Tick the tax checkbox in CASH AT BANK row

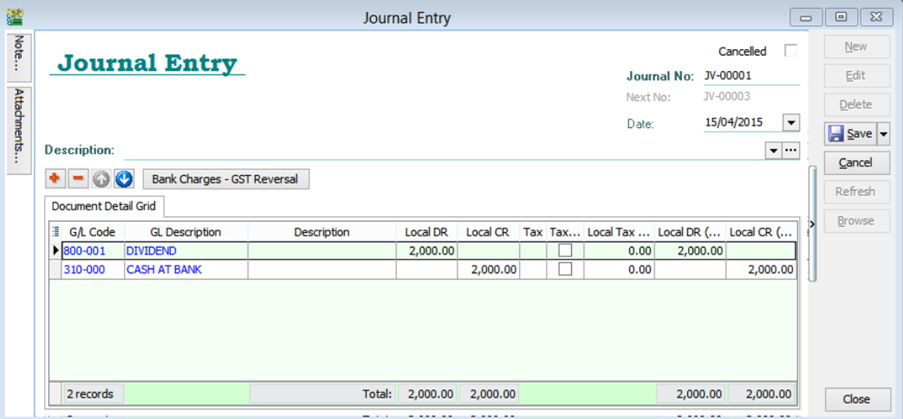565,270
